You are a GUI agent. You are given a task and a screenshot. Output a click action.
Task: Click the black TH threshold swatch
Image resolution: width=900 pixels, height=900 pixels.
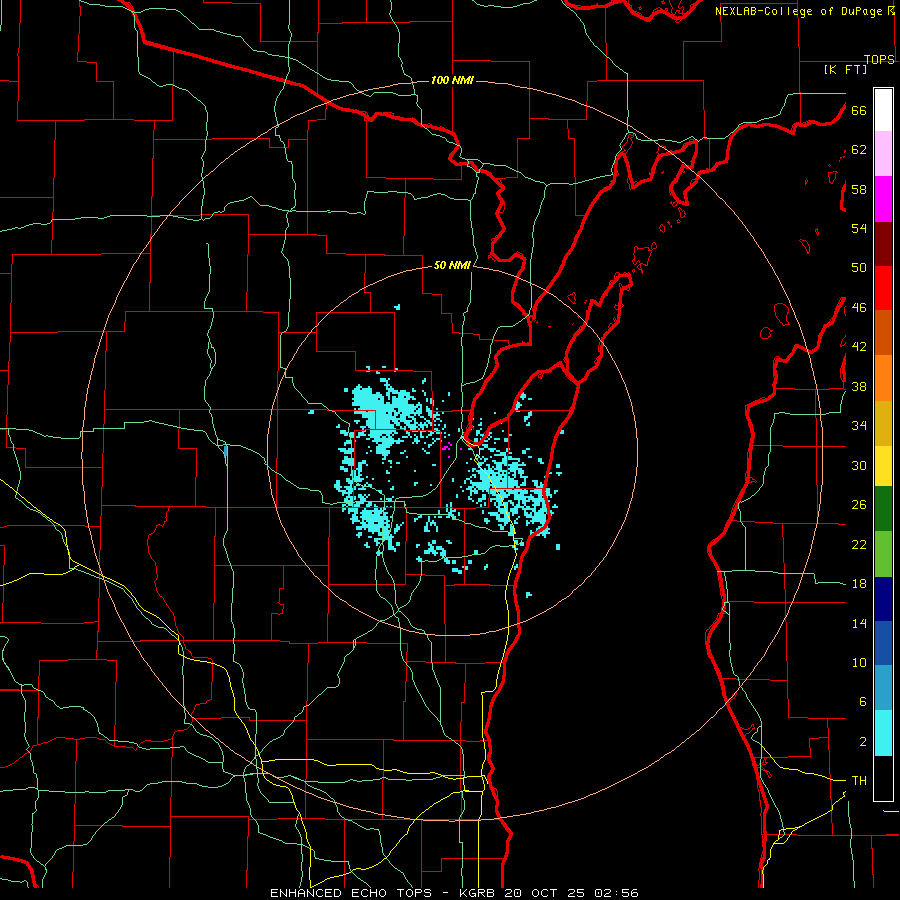883,778
